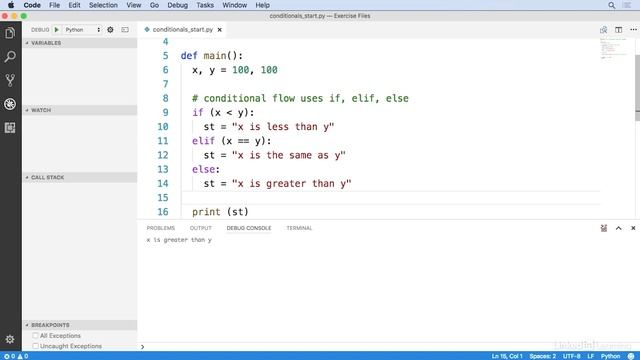This screenshot has width=640, height=360.
Task: Select the conditionals_start.py editor tab
Action: [183, 30]
